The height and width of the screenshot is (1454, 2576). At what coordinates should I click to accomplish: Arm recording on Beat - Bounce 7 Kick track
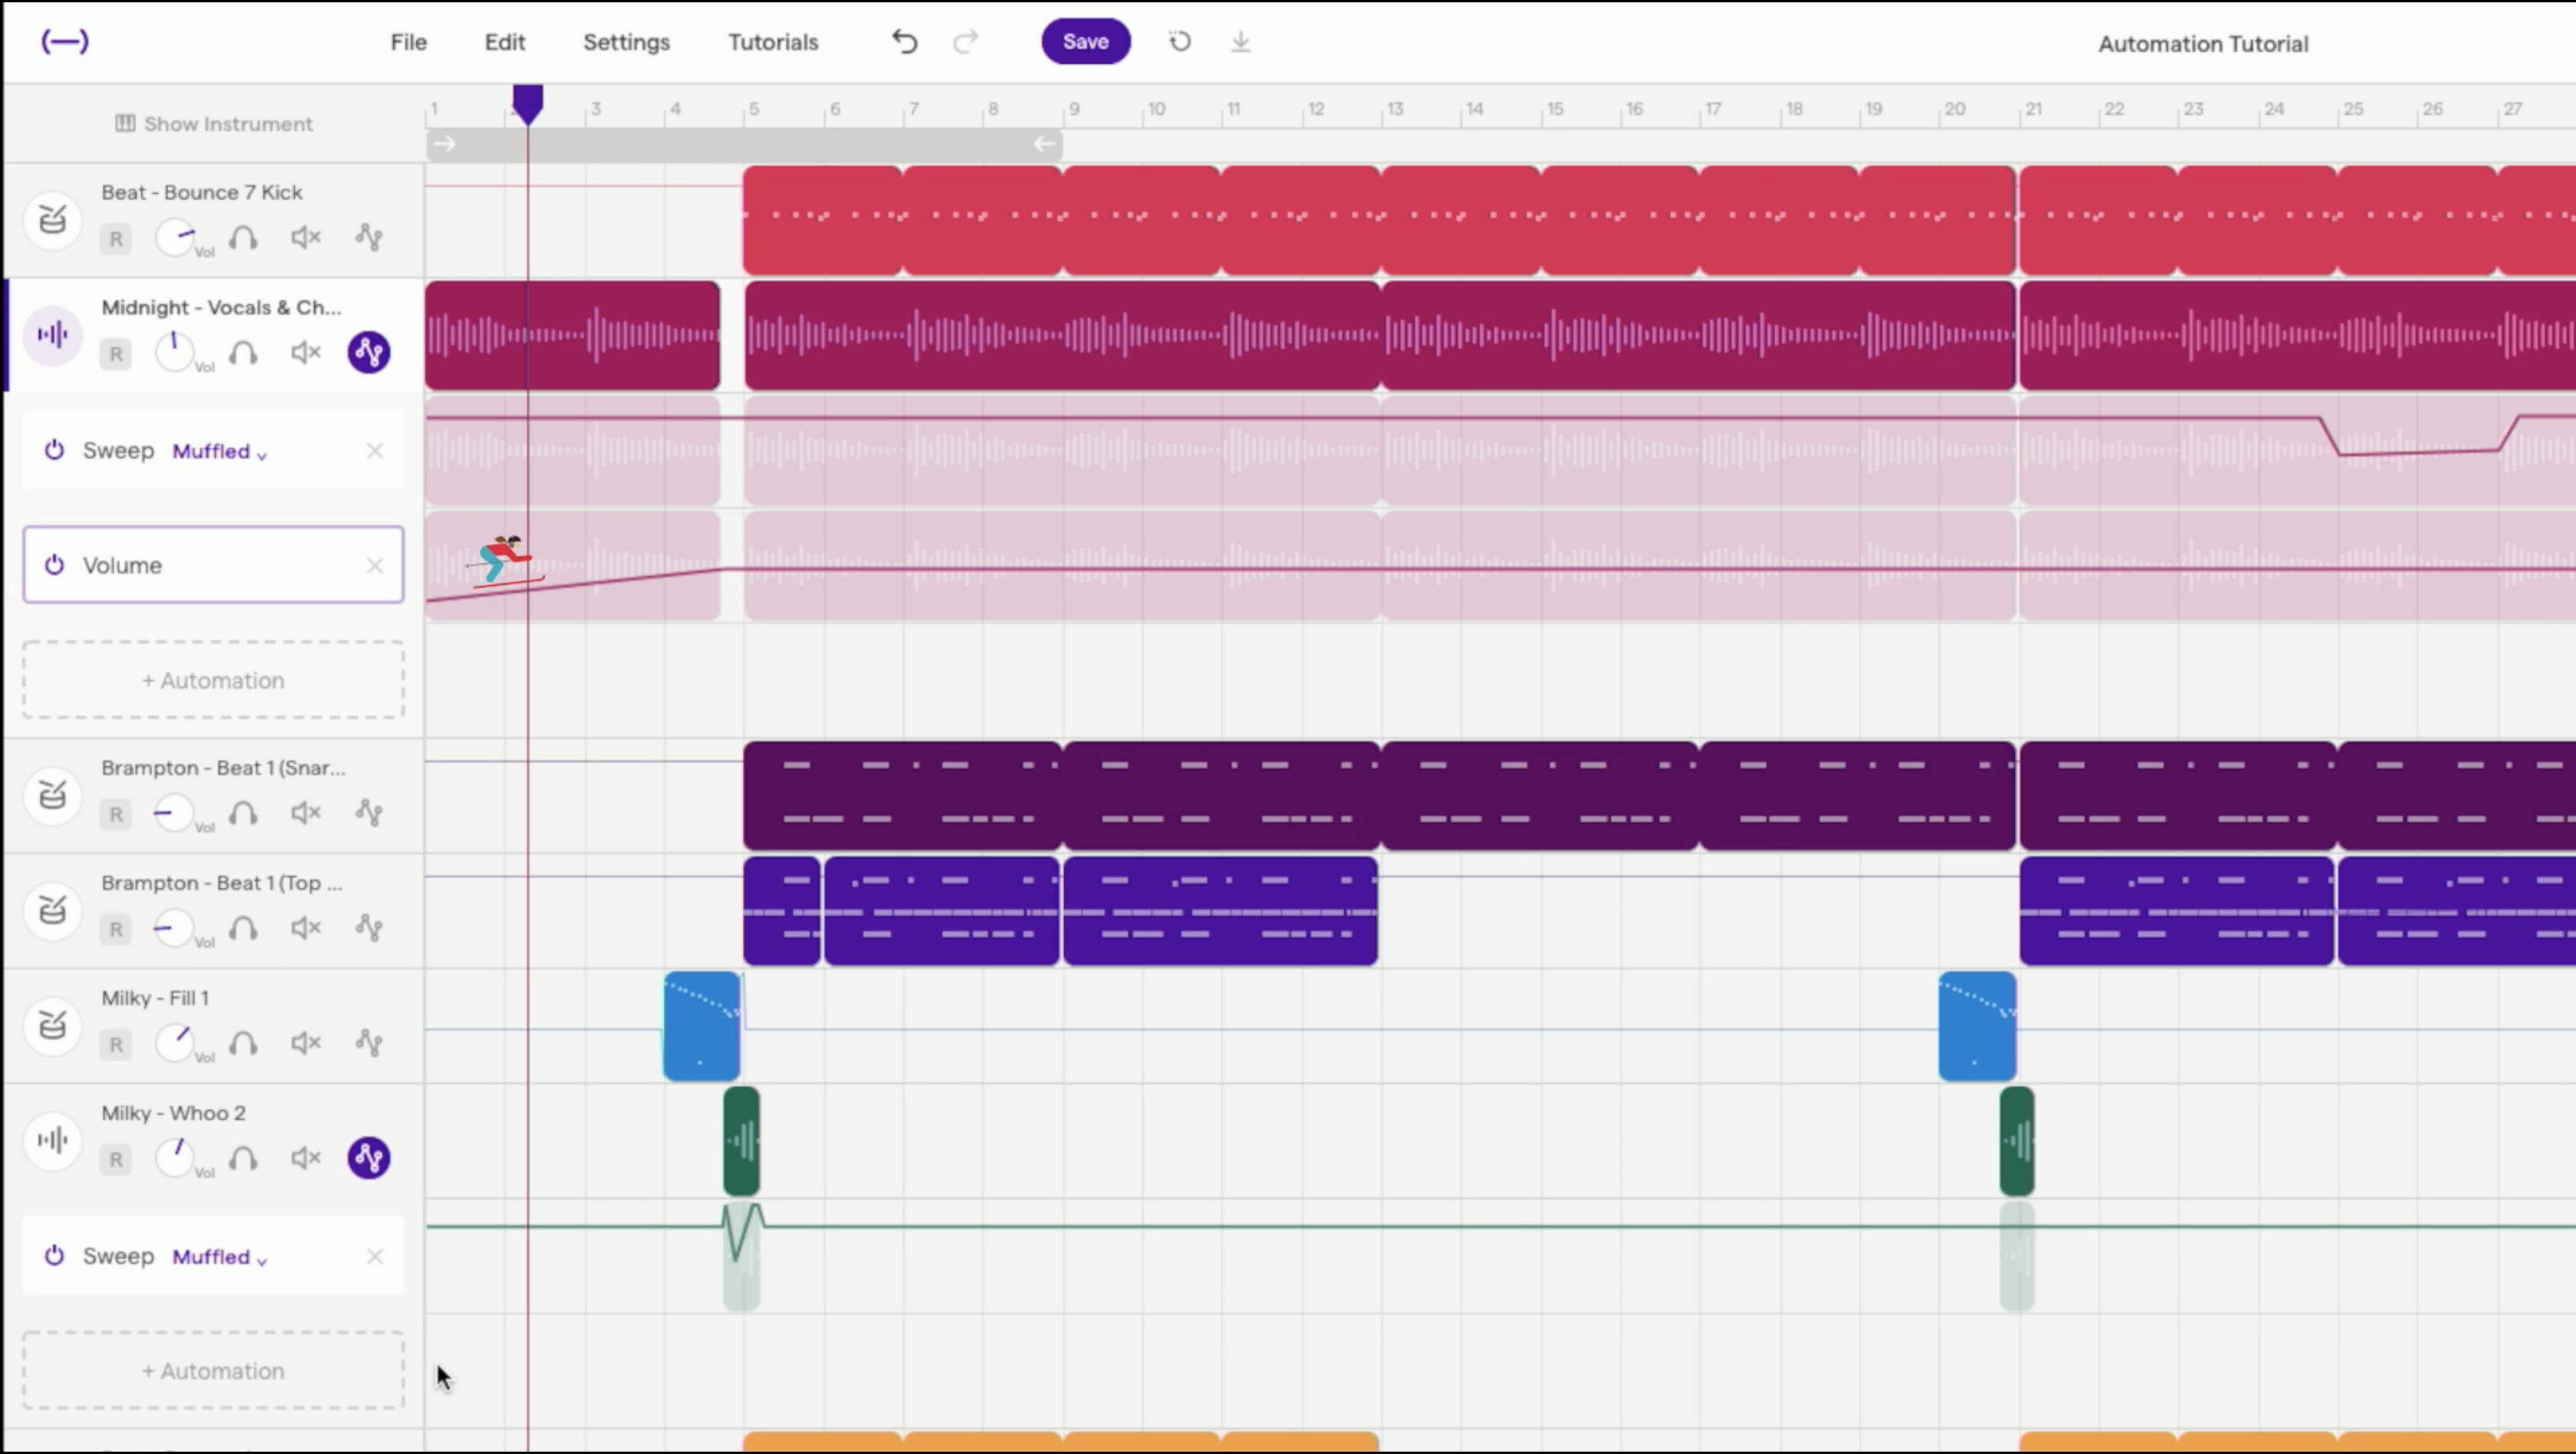click(115, 239)
